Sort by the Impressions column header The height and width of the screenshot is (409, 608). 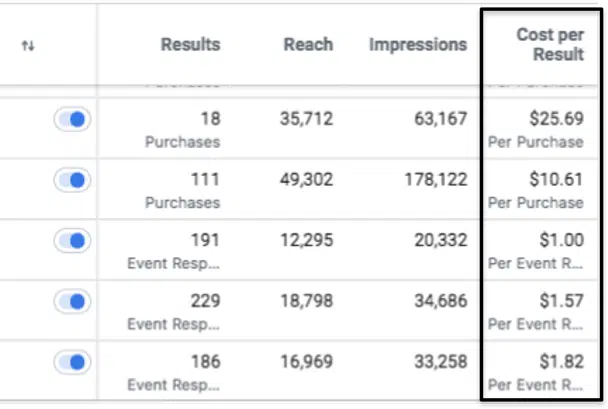(417, 45)
